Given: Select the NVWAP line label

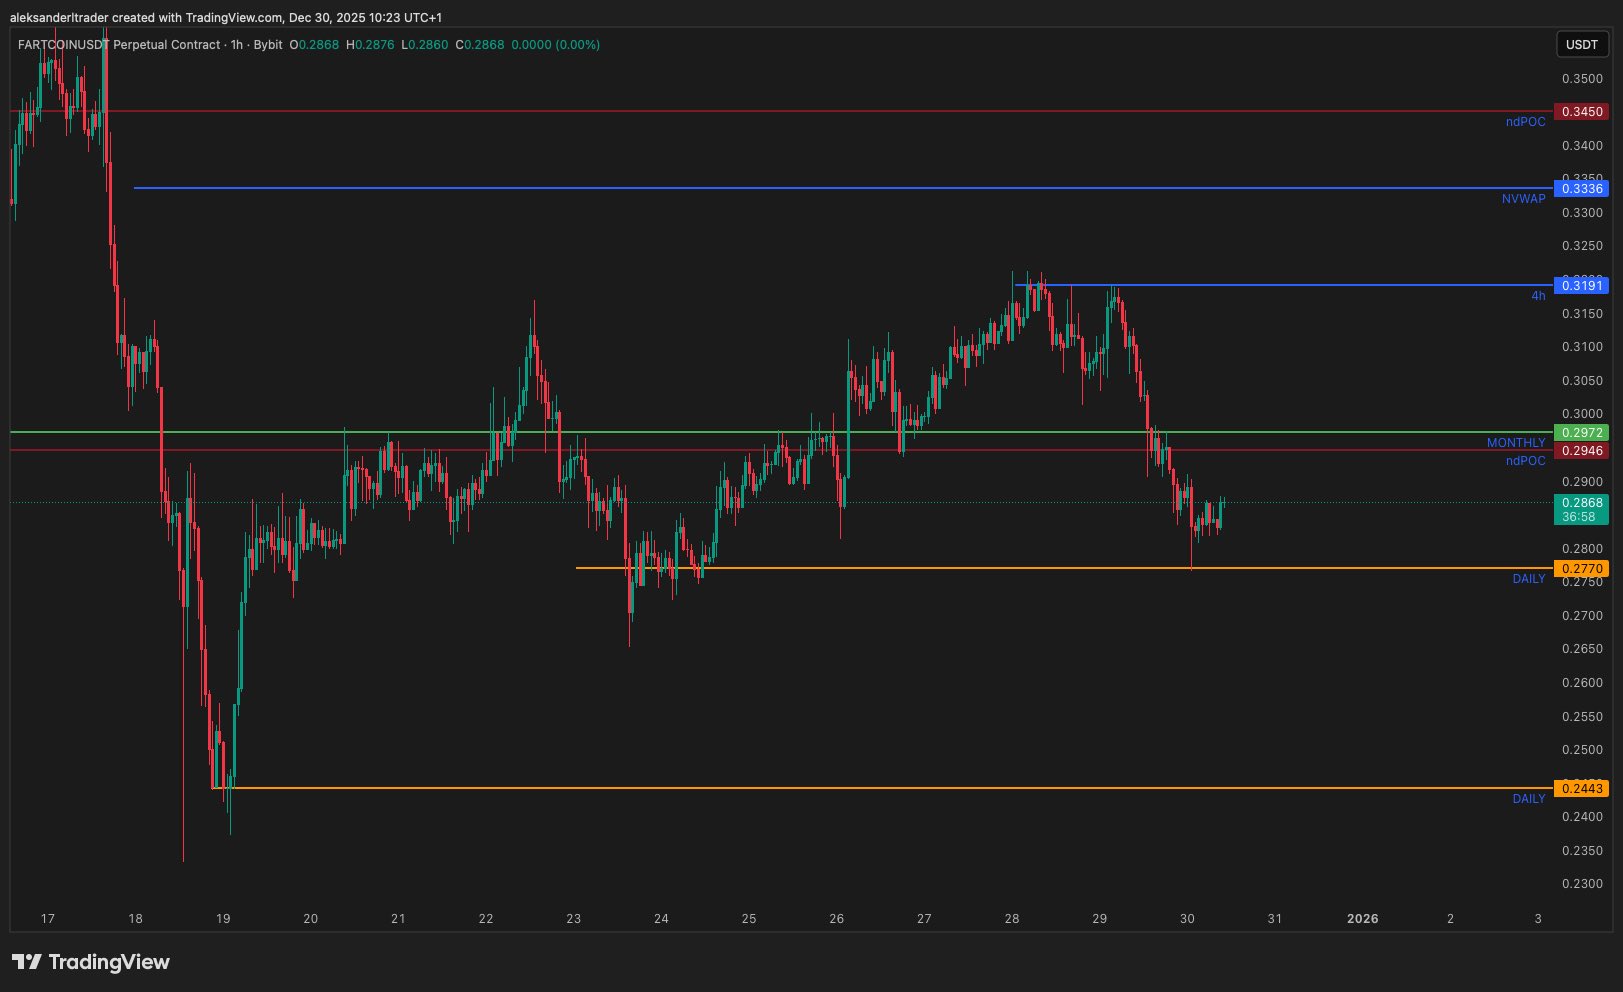Looking at the screenshot, I should click(x=1523, y=199).
